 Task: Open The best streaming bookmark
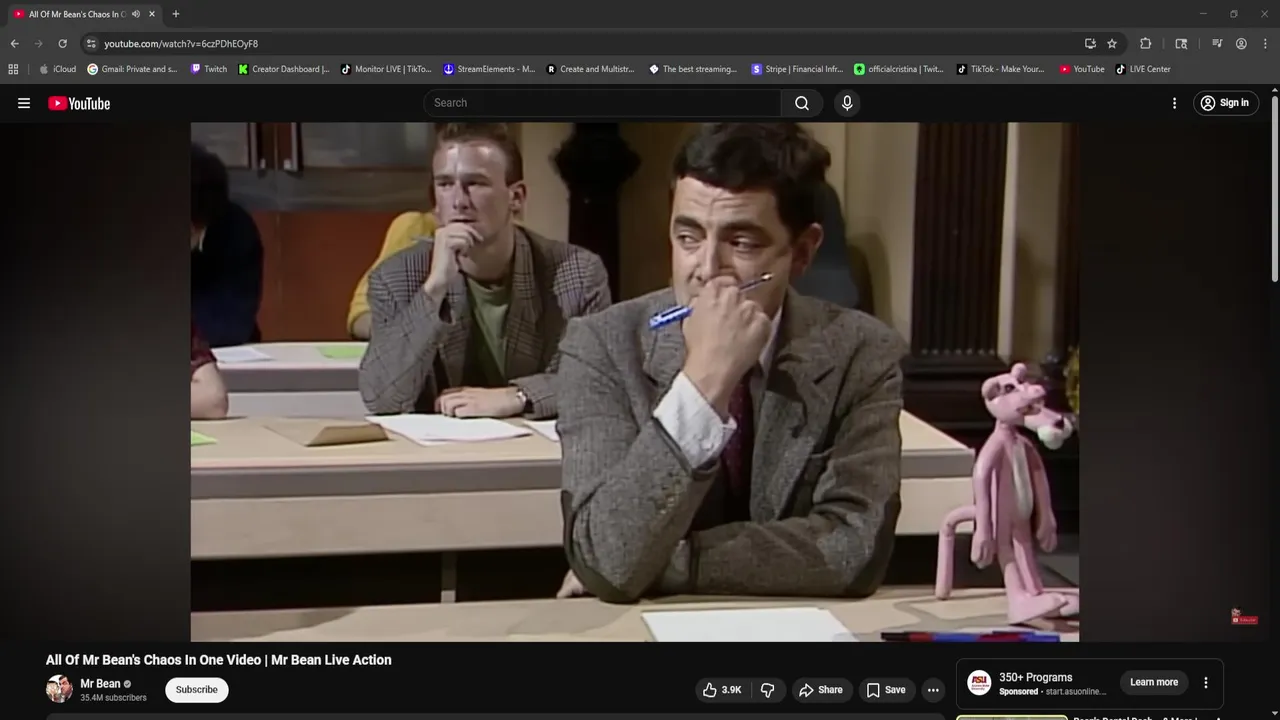pyautogui.click(x=694, y=69)
